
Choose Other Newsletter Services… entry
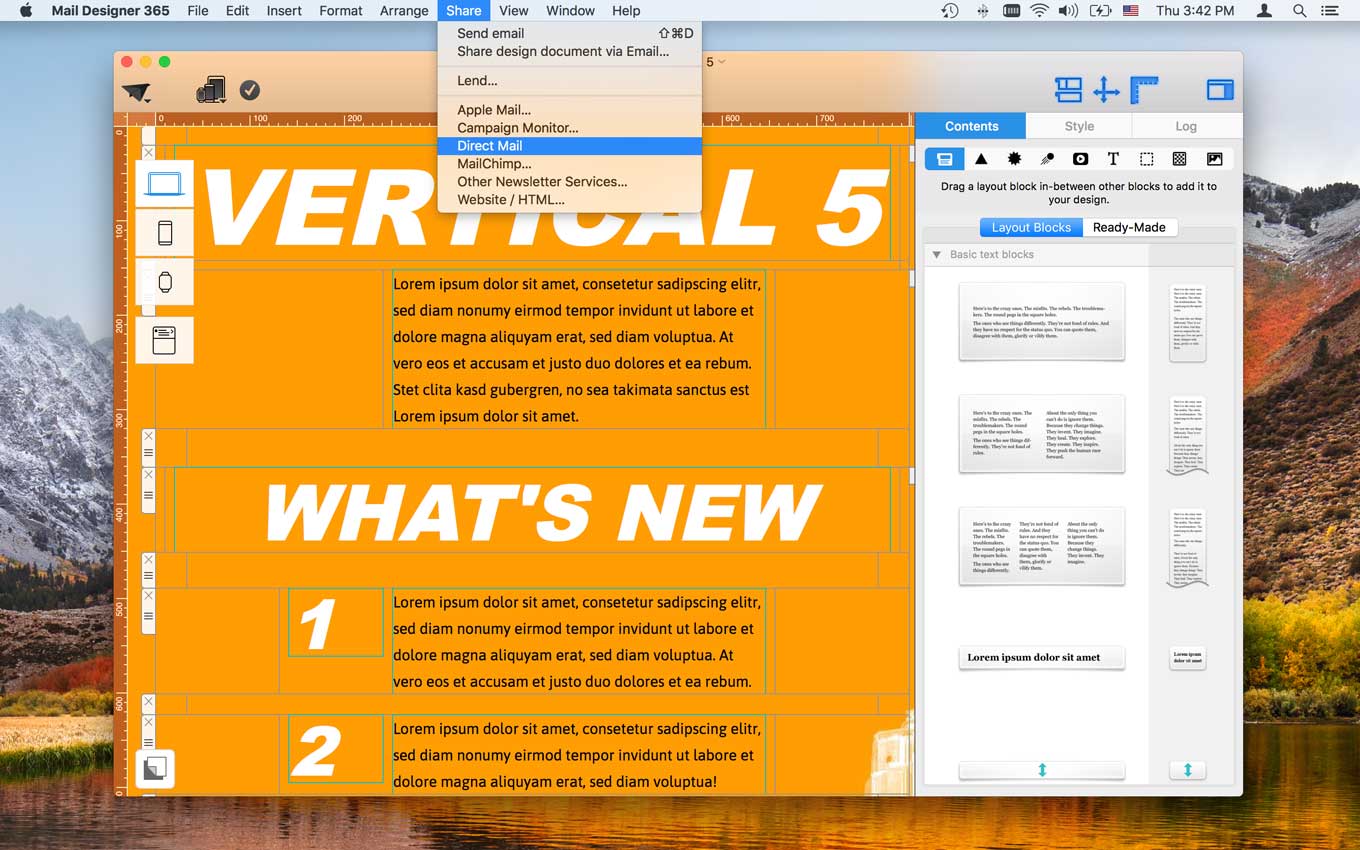coord(570,182)
